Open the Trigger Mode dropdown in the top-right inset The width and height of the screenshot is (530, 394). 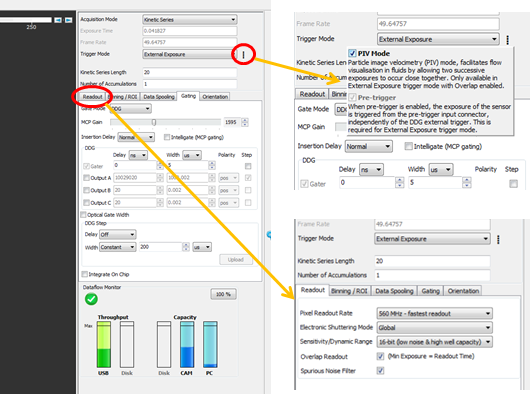(x=438, y=39)
